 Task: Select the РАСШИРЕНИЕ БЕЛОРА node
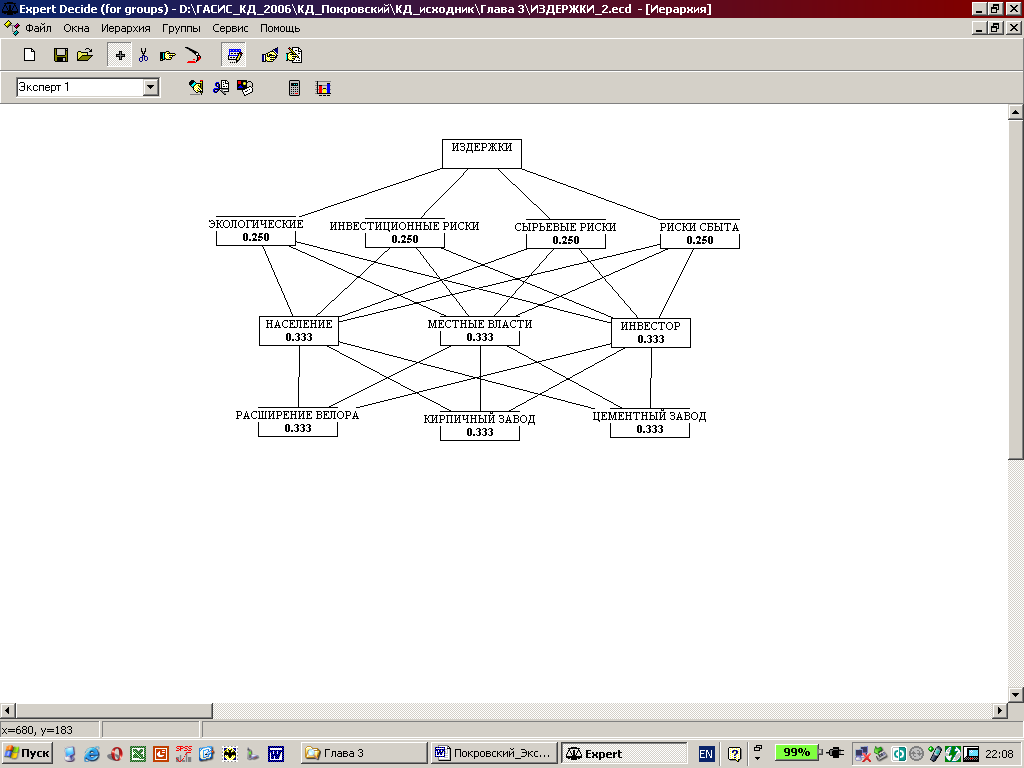pos(297,421)
